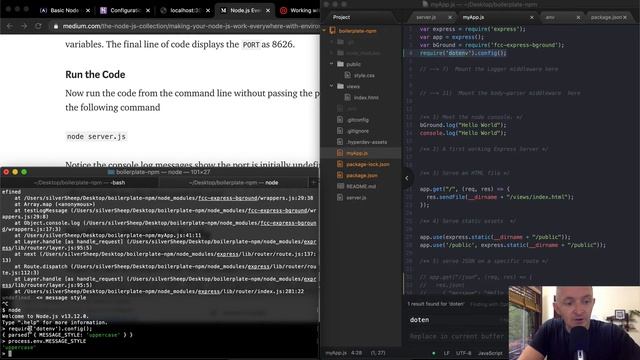Open package-lock.json in the project tree

(368, 164)
